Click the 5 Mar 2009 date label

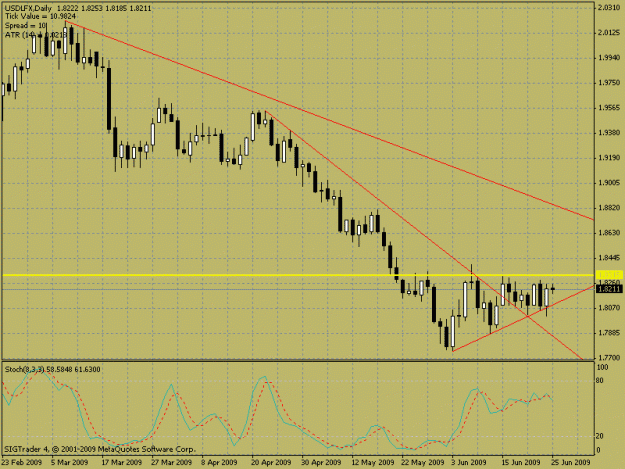pyautogui.click(x=69, y=462)
